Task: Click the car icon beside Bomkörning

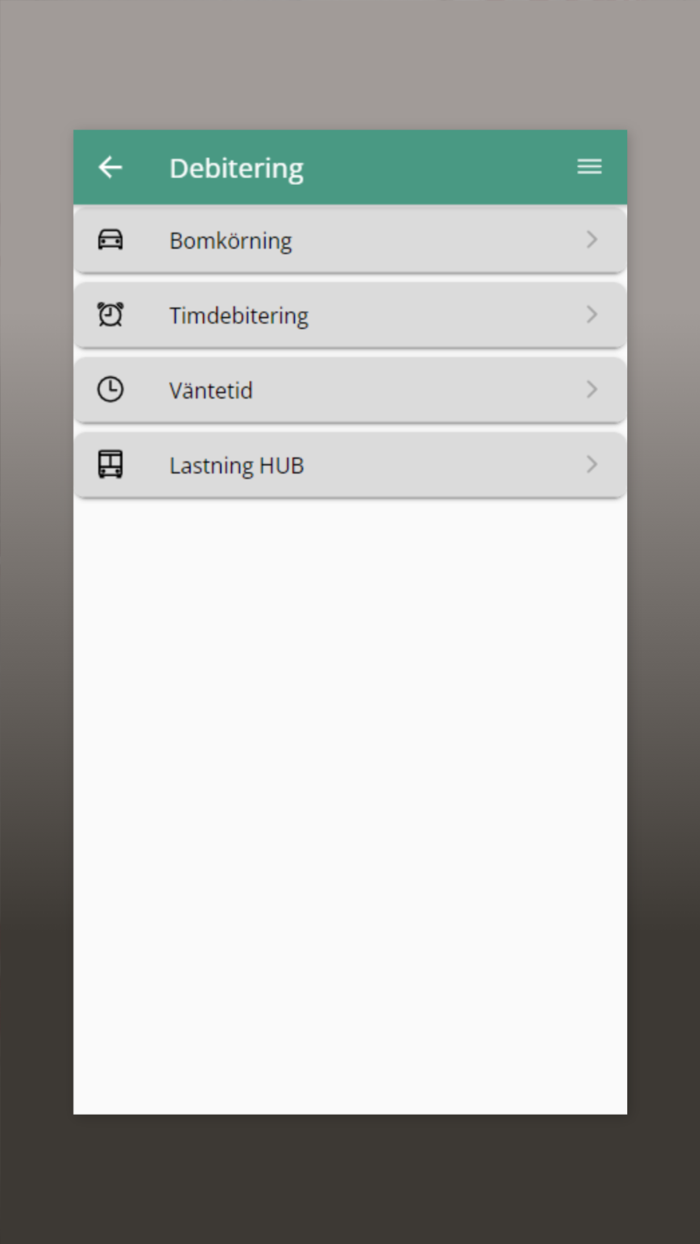Action: point(110,240)
